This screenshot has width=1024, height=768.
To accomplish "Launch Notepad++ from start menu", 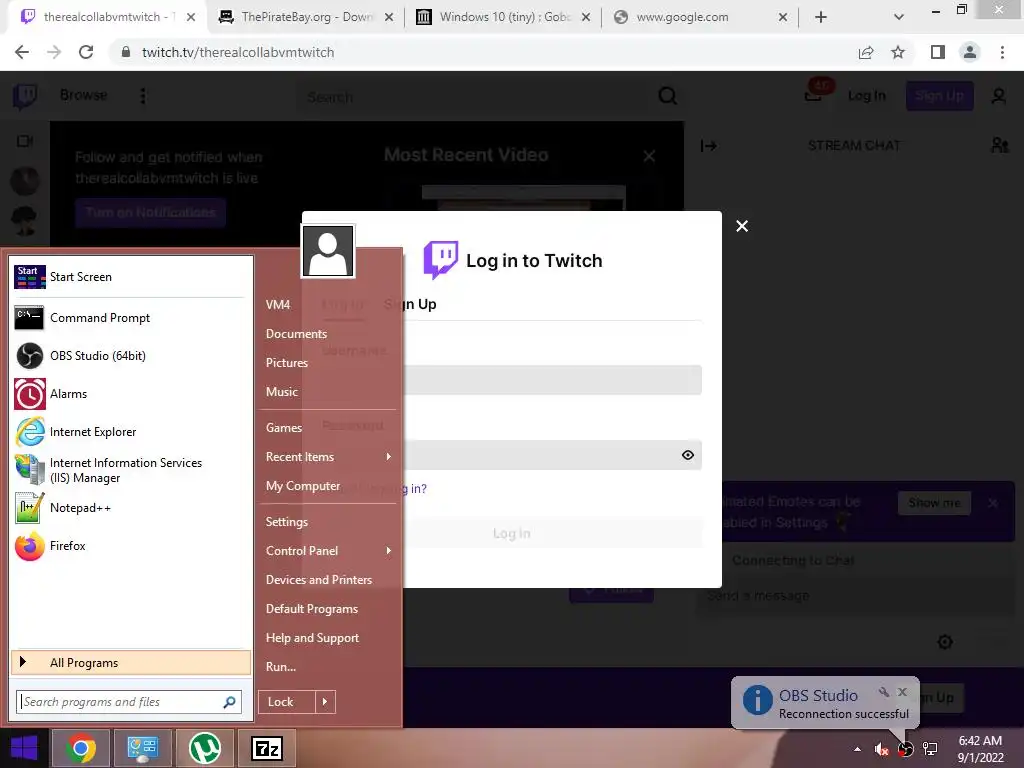I will (129, 508).
